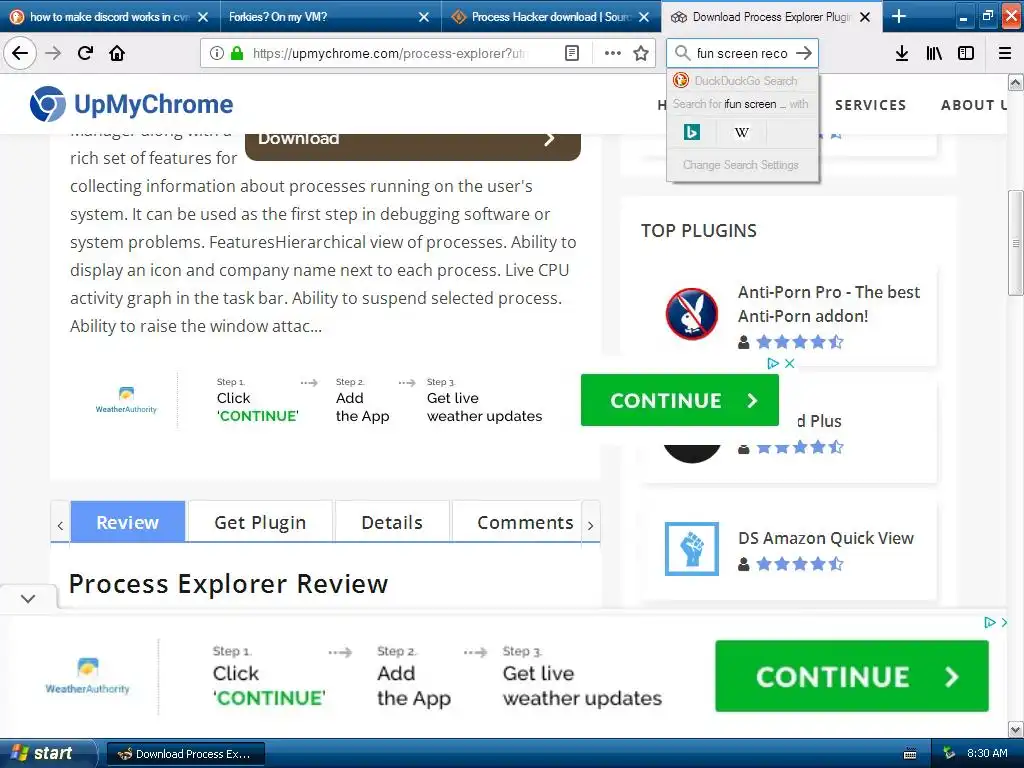Click the scrollbar down arrow

[1016, 729]
